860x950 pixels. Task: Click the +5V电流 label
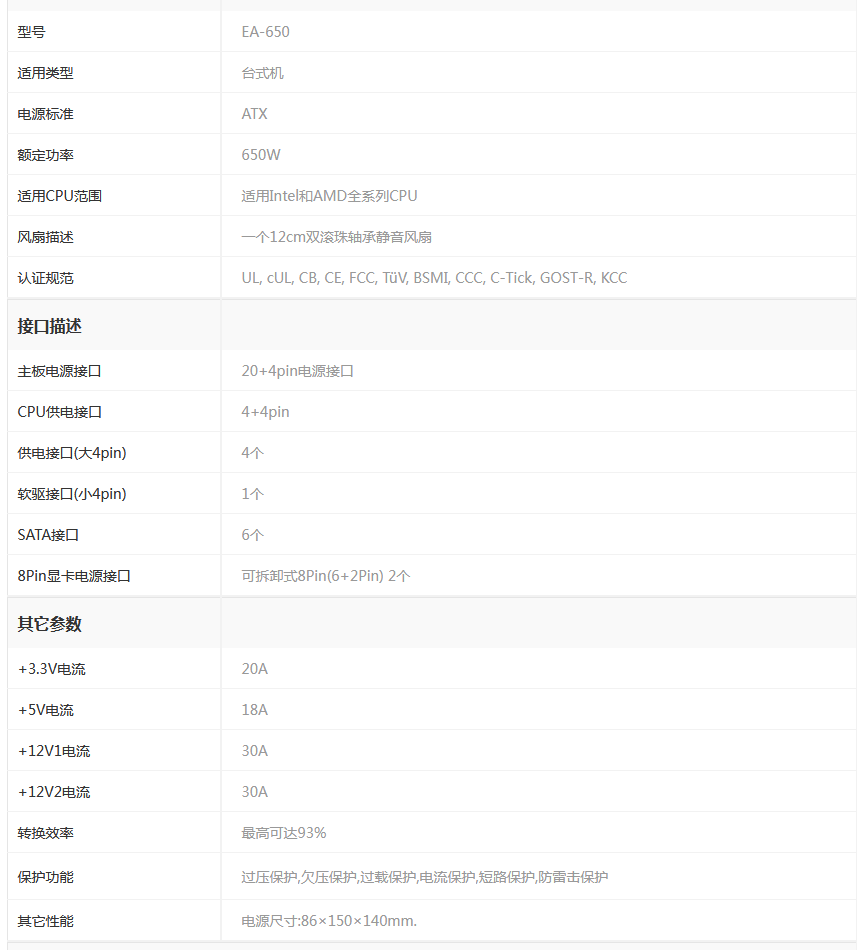[x=45, y=710]
